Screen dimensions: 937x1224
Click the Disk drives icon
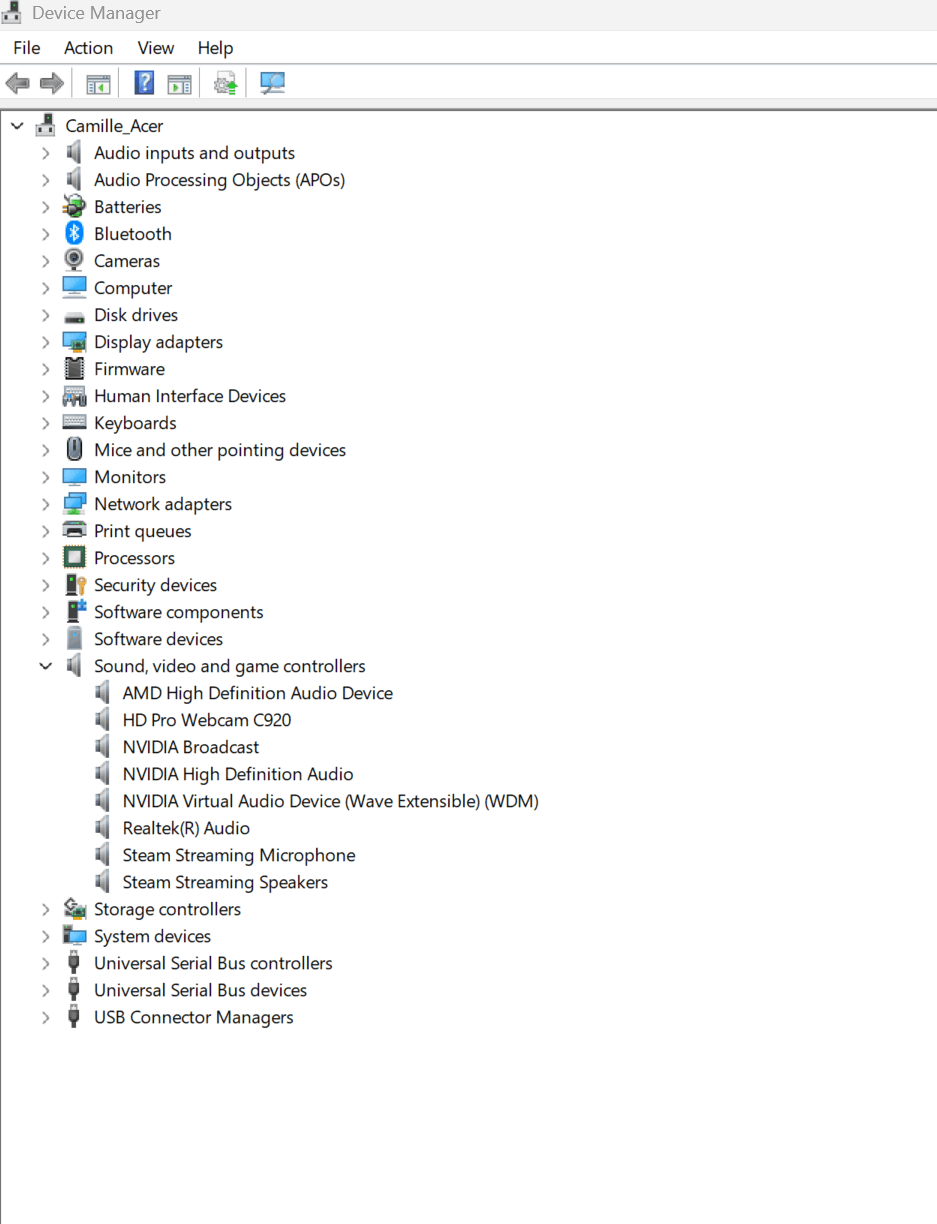pos(74,316)
